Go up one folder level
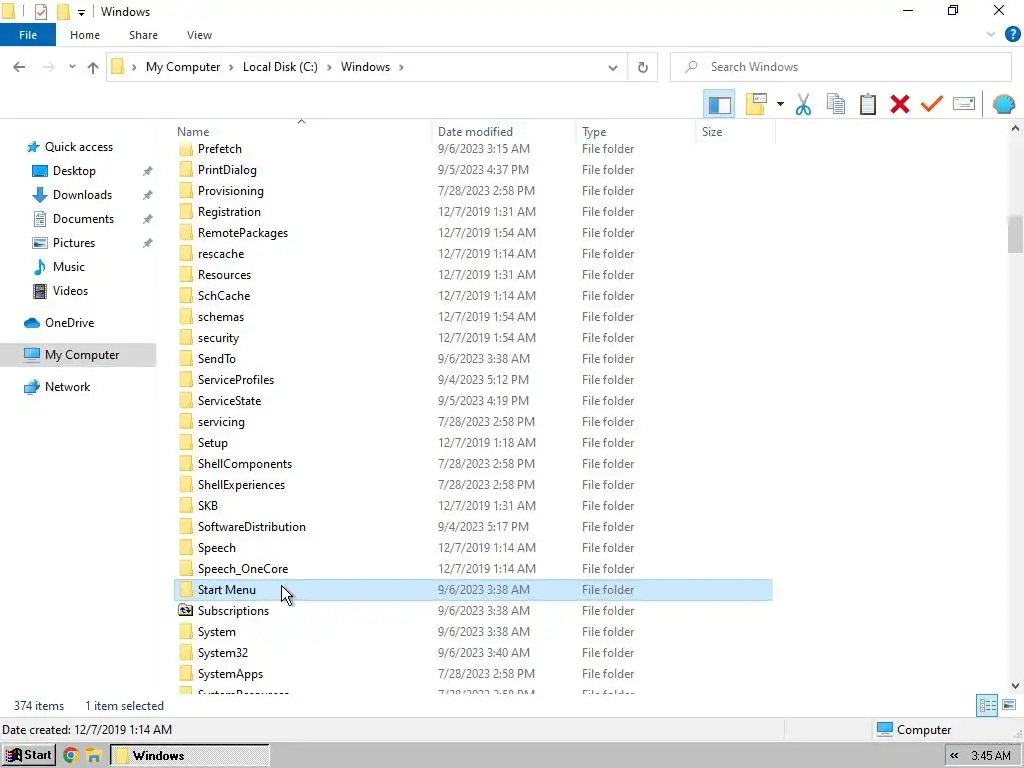 (x=93, y=67)
